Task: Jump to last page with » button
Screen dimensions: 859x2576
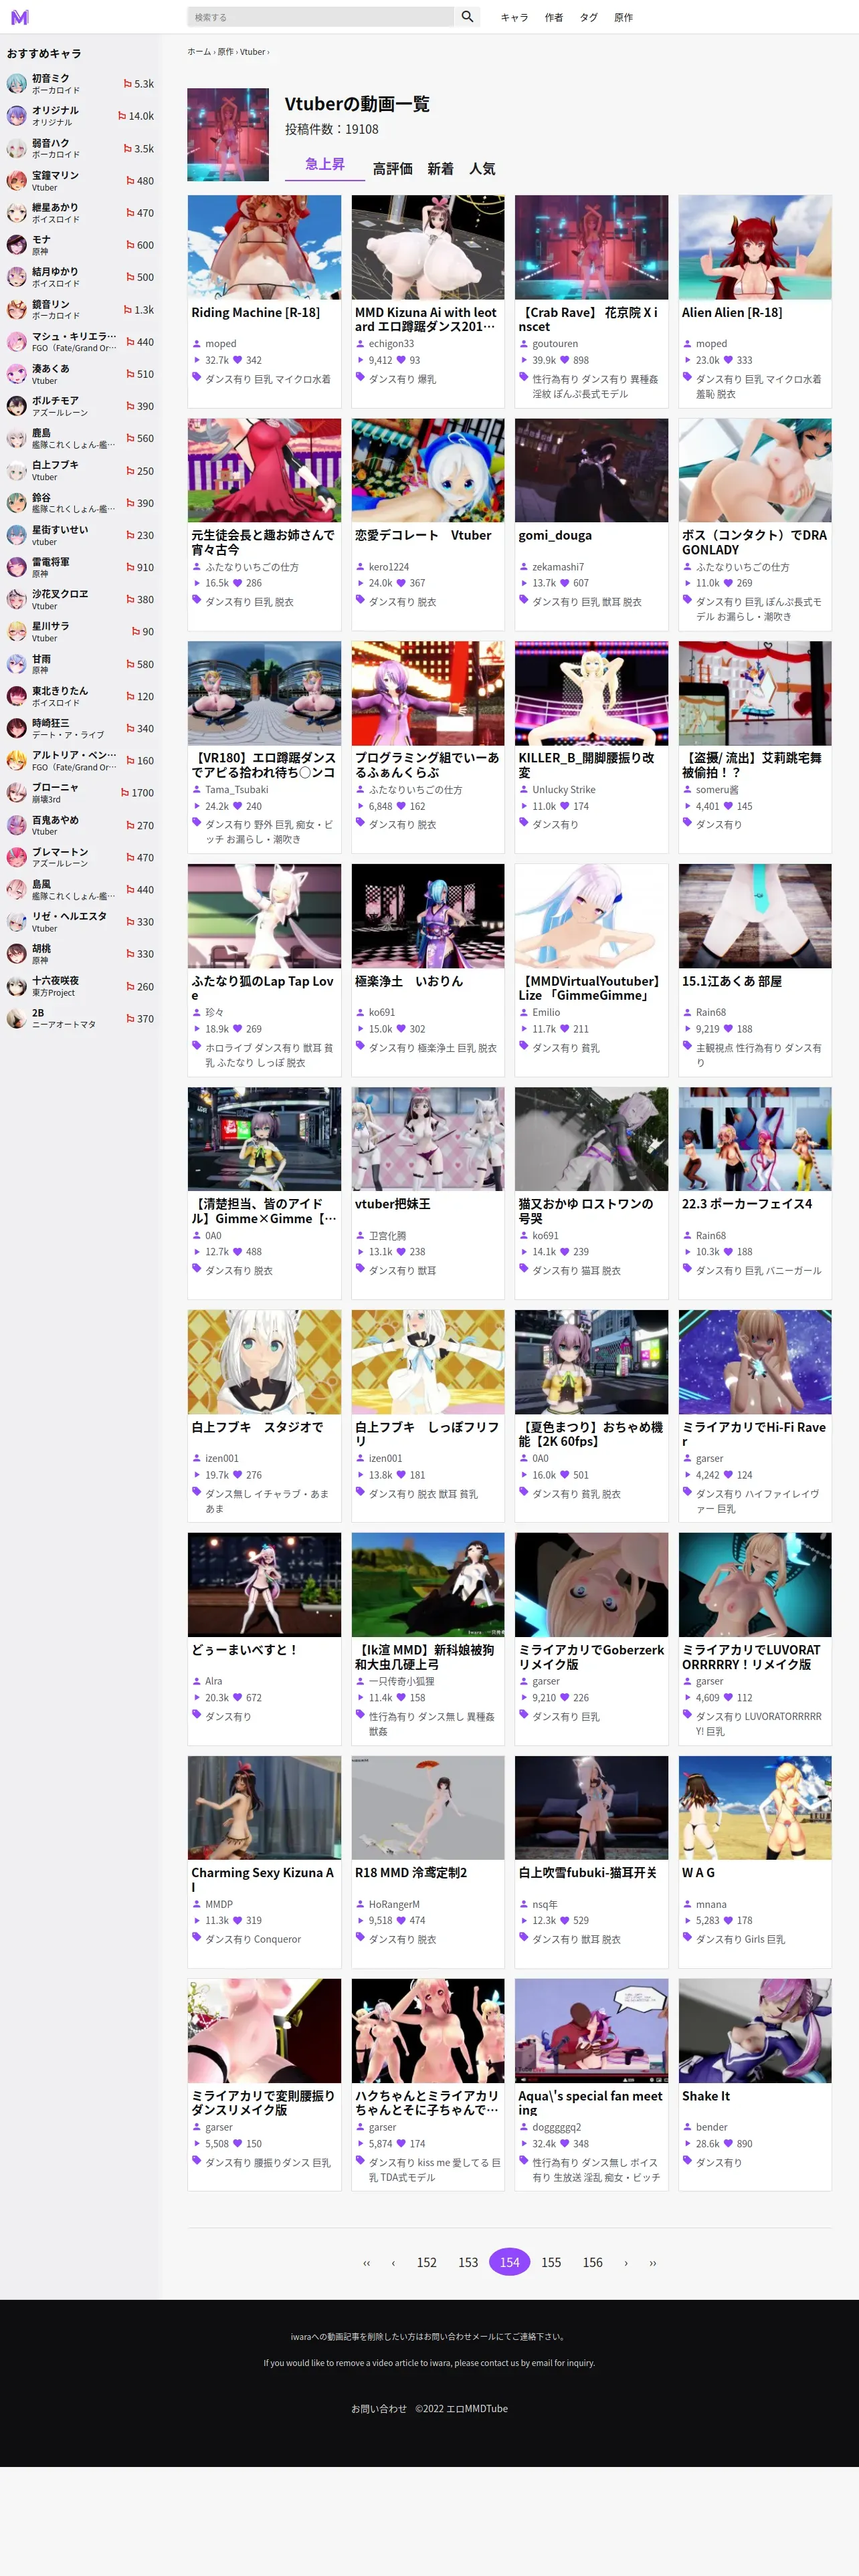Action: [653, 2262]
